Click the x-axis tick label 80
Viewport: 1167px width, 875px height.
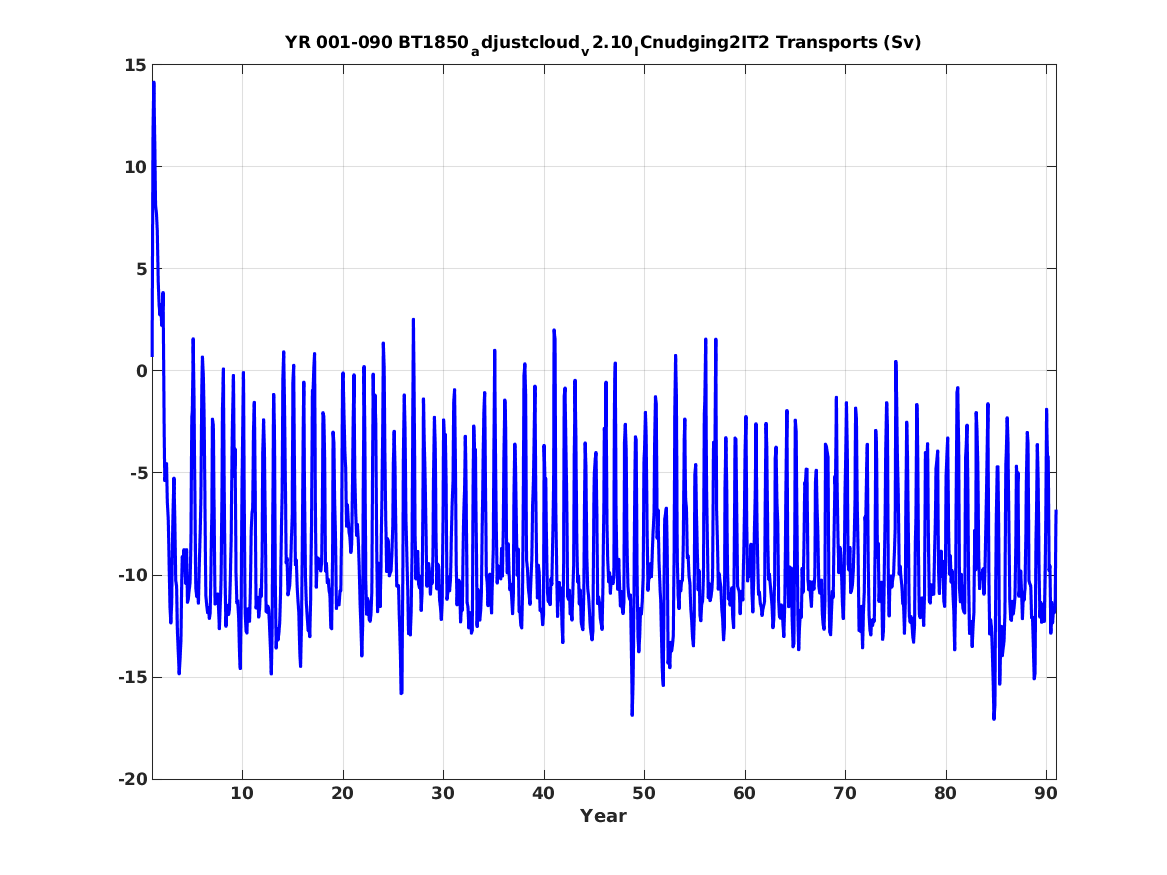pos(945,794)
